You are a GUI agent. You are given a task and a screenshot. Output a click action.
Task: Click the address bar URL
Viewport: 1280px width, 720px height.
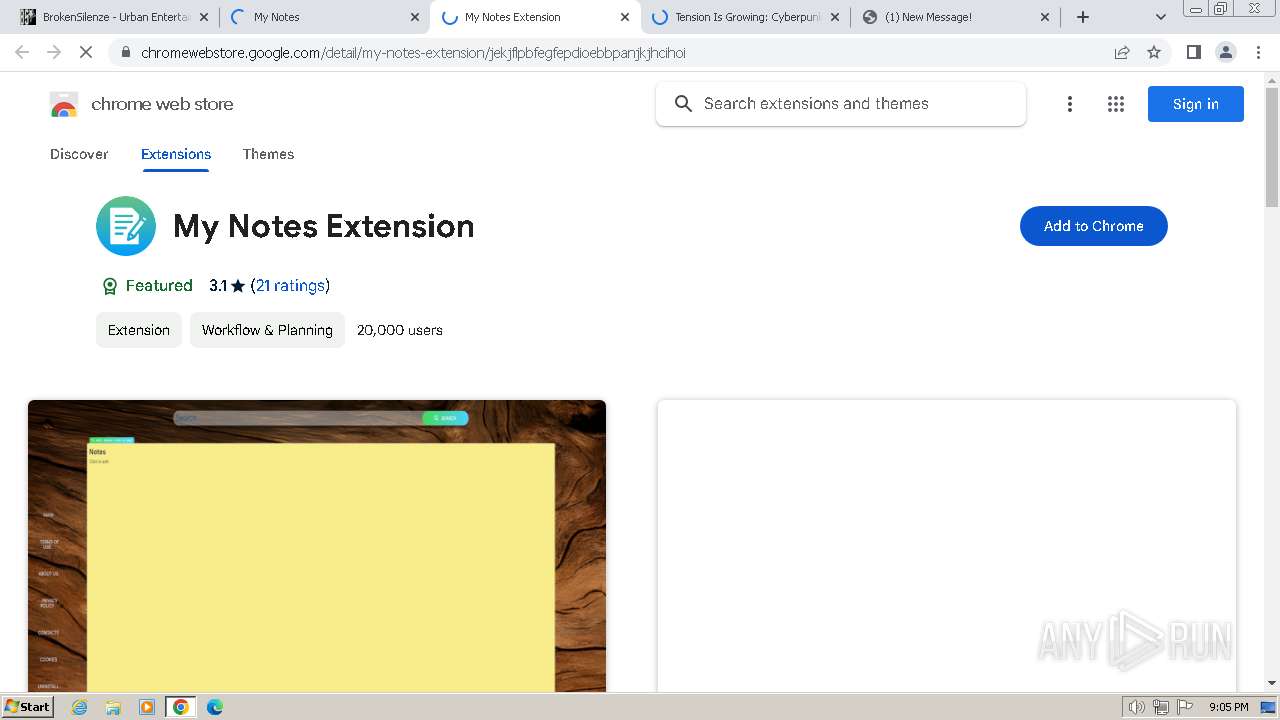click(413, 52)
